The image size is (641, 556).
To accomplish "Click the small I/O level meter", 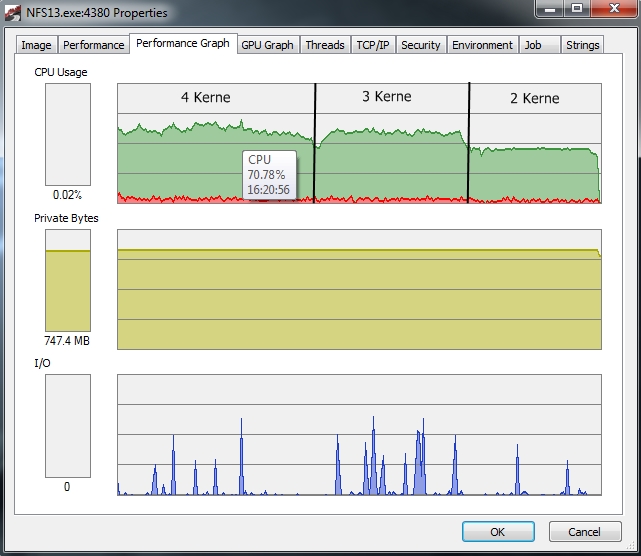I will [x=68, y=426].
